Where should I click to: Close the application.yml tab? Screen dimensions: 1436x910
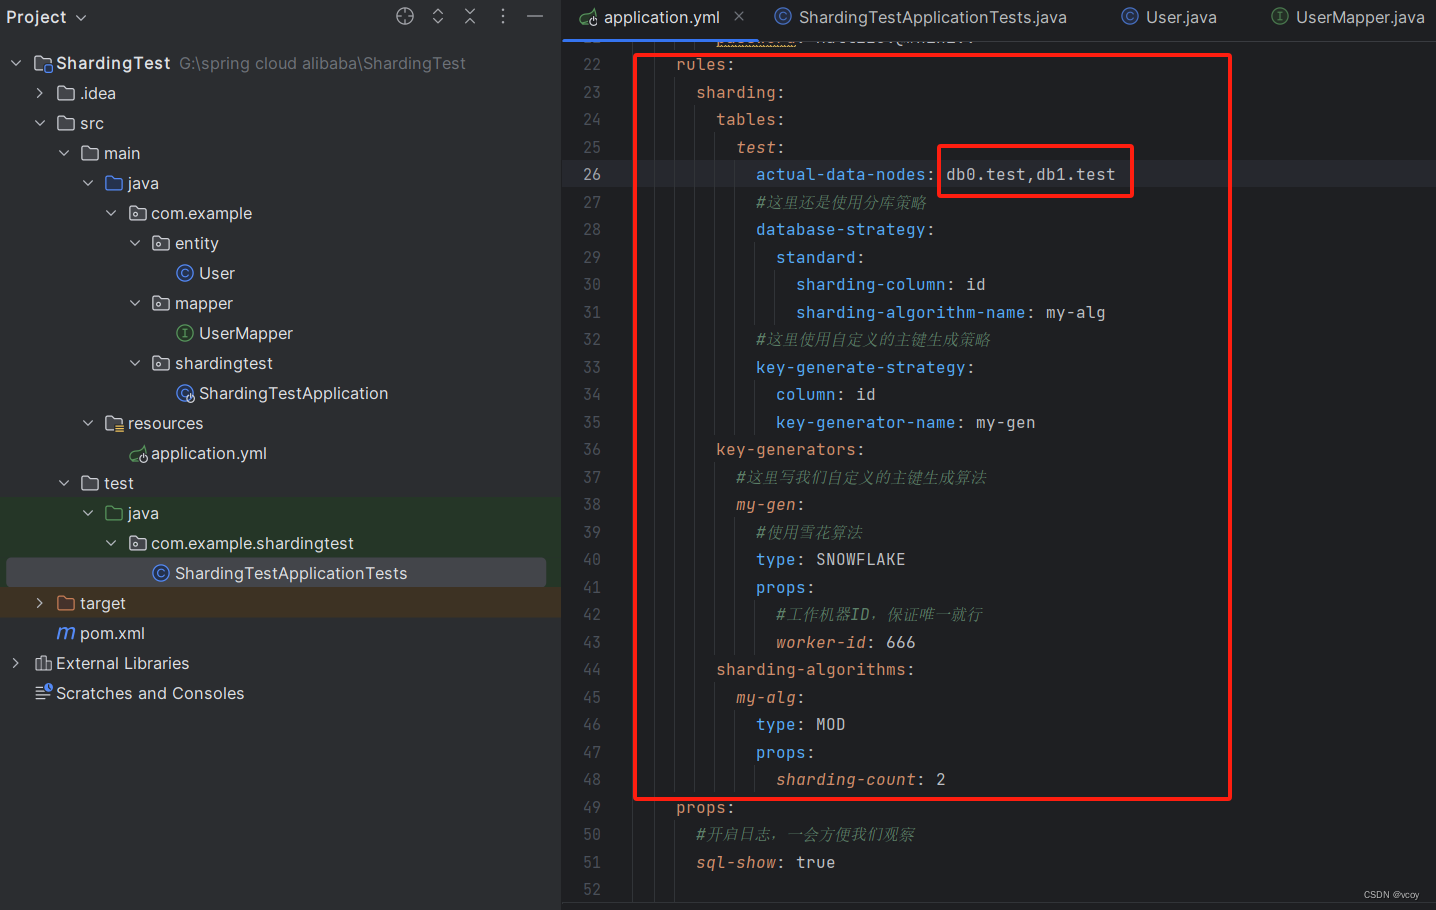click(x=739, y=16)
